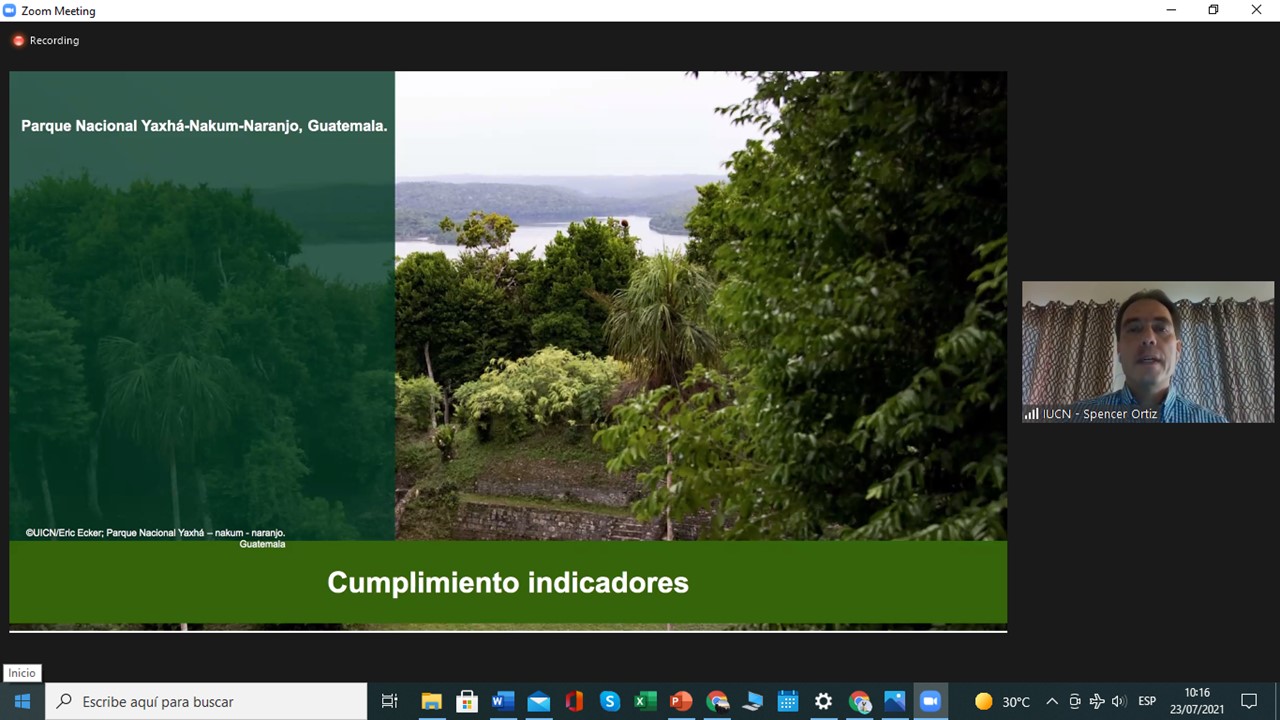This screenshot has height=720, width=1280.
Task: Open the Office app from the taskbar
Action: [574, 701]
